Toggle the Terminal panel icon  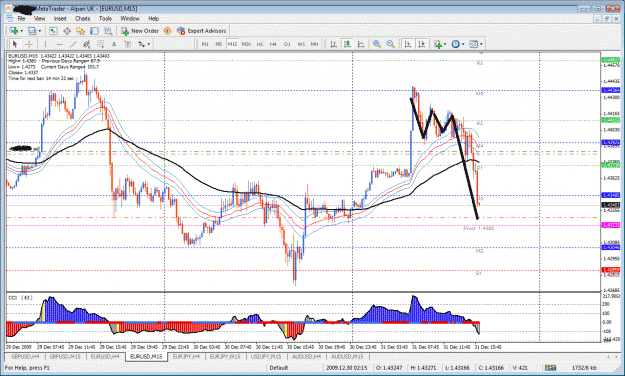coord(94,31)
